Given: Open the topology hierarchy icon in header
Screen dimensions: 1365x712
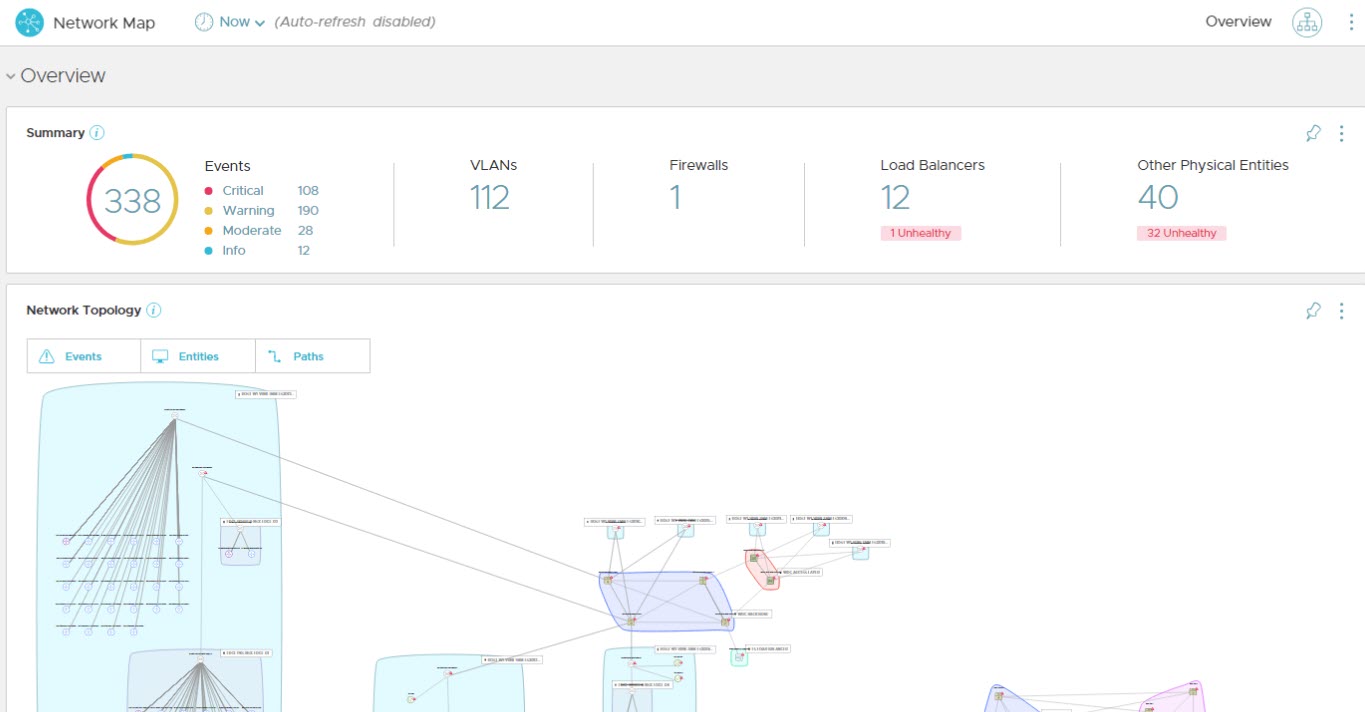Looking at the screenshot, I should tap(1307, 22).
